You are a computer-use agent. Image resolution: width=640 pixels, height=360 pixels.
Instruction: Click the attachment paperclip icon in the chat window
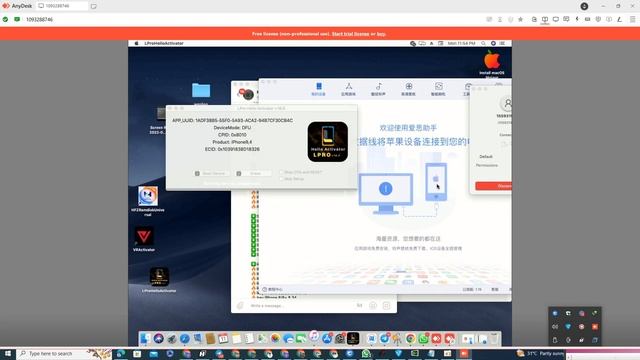[x=240, y=306]
